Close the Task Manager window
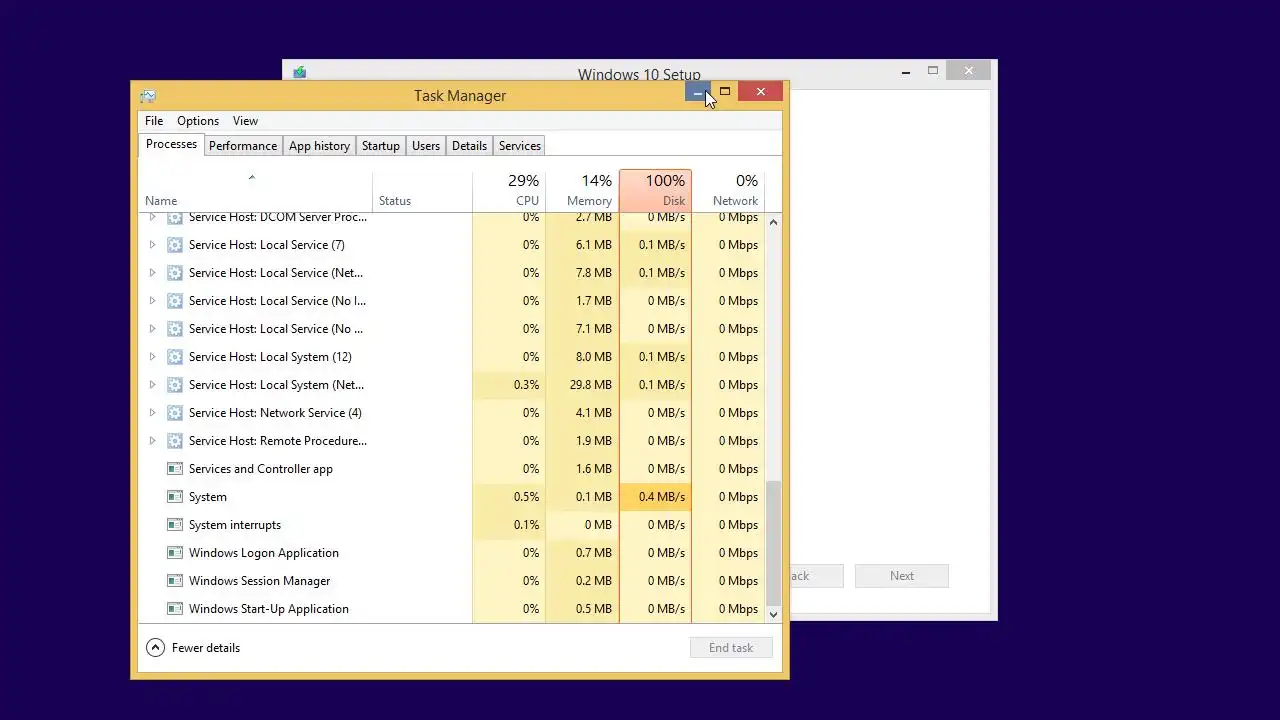Screen dimensions: 1280x720 point(761,92)
